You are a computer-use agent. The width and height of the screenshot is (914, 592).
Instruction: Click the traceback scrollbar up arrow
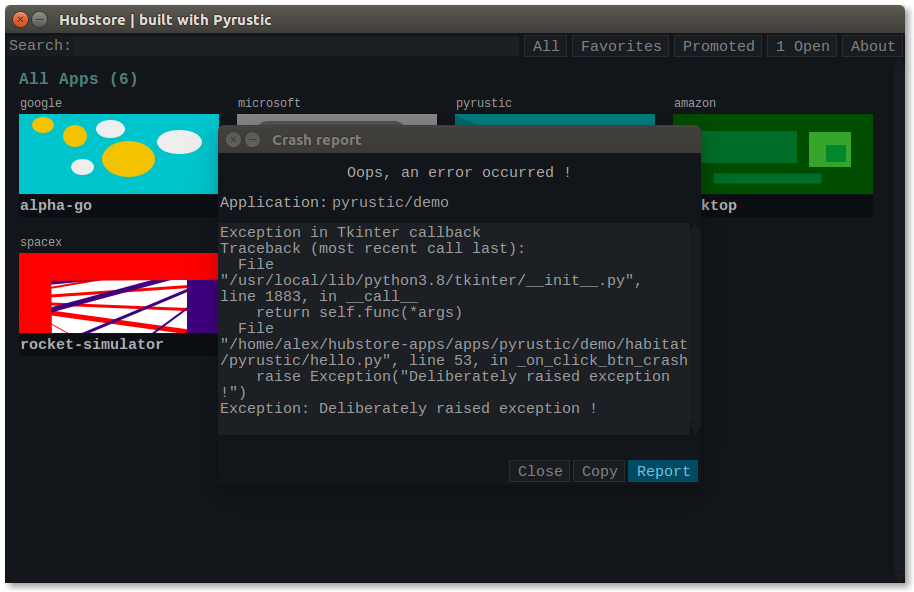pos(695,229)
